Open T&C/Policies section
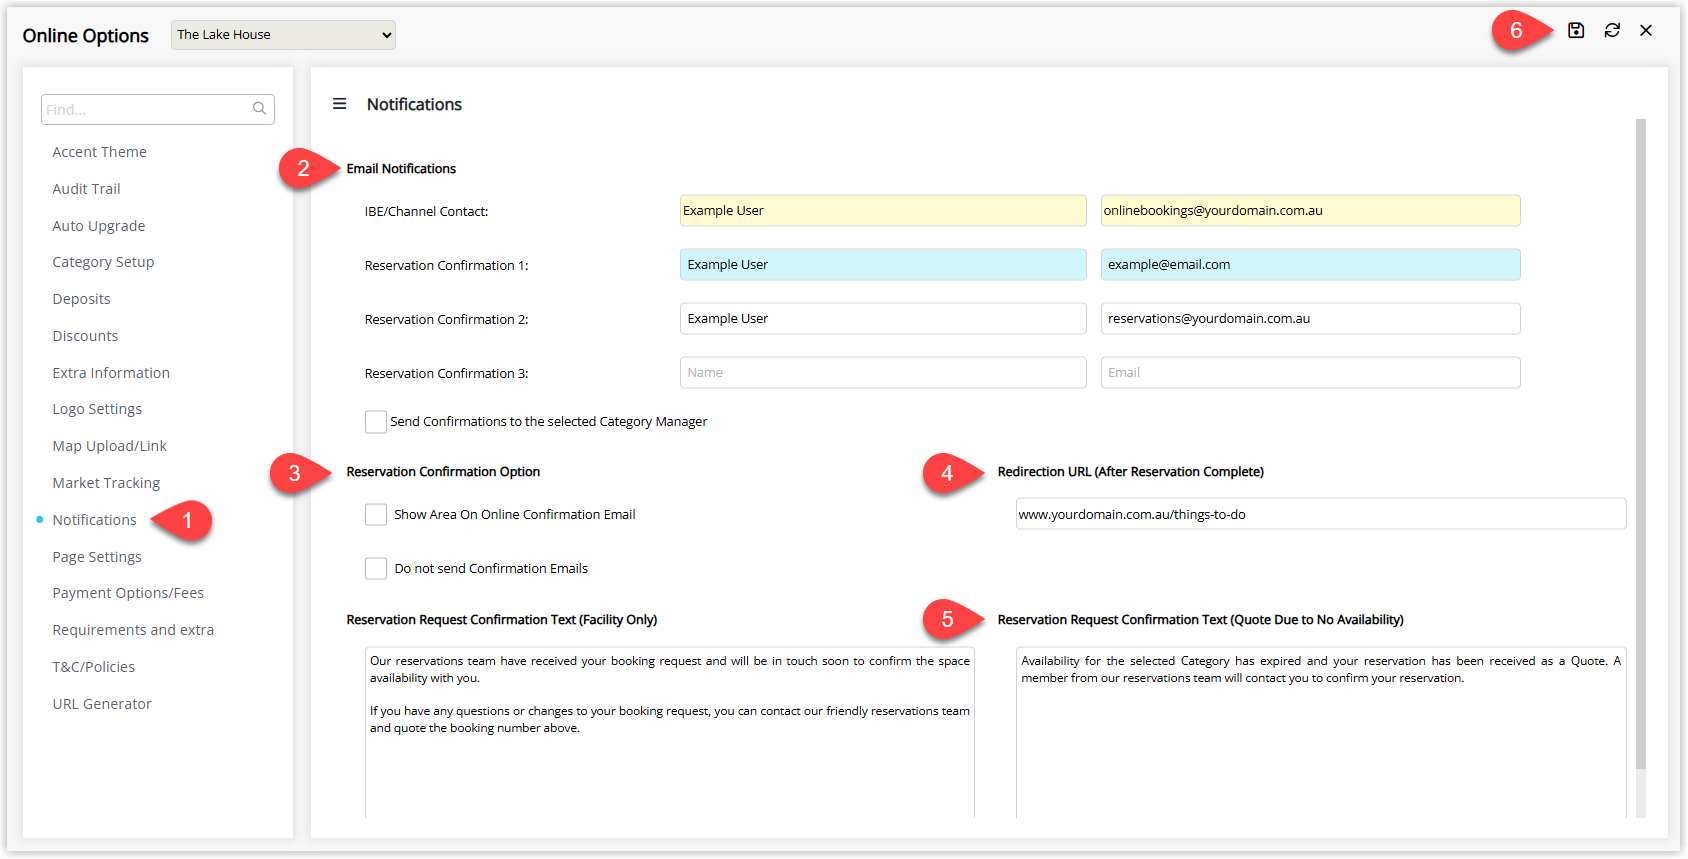Image resolution: width=1688 pixels, height=859 pixels. tap(94, 667)
